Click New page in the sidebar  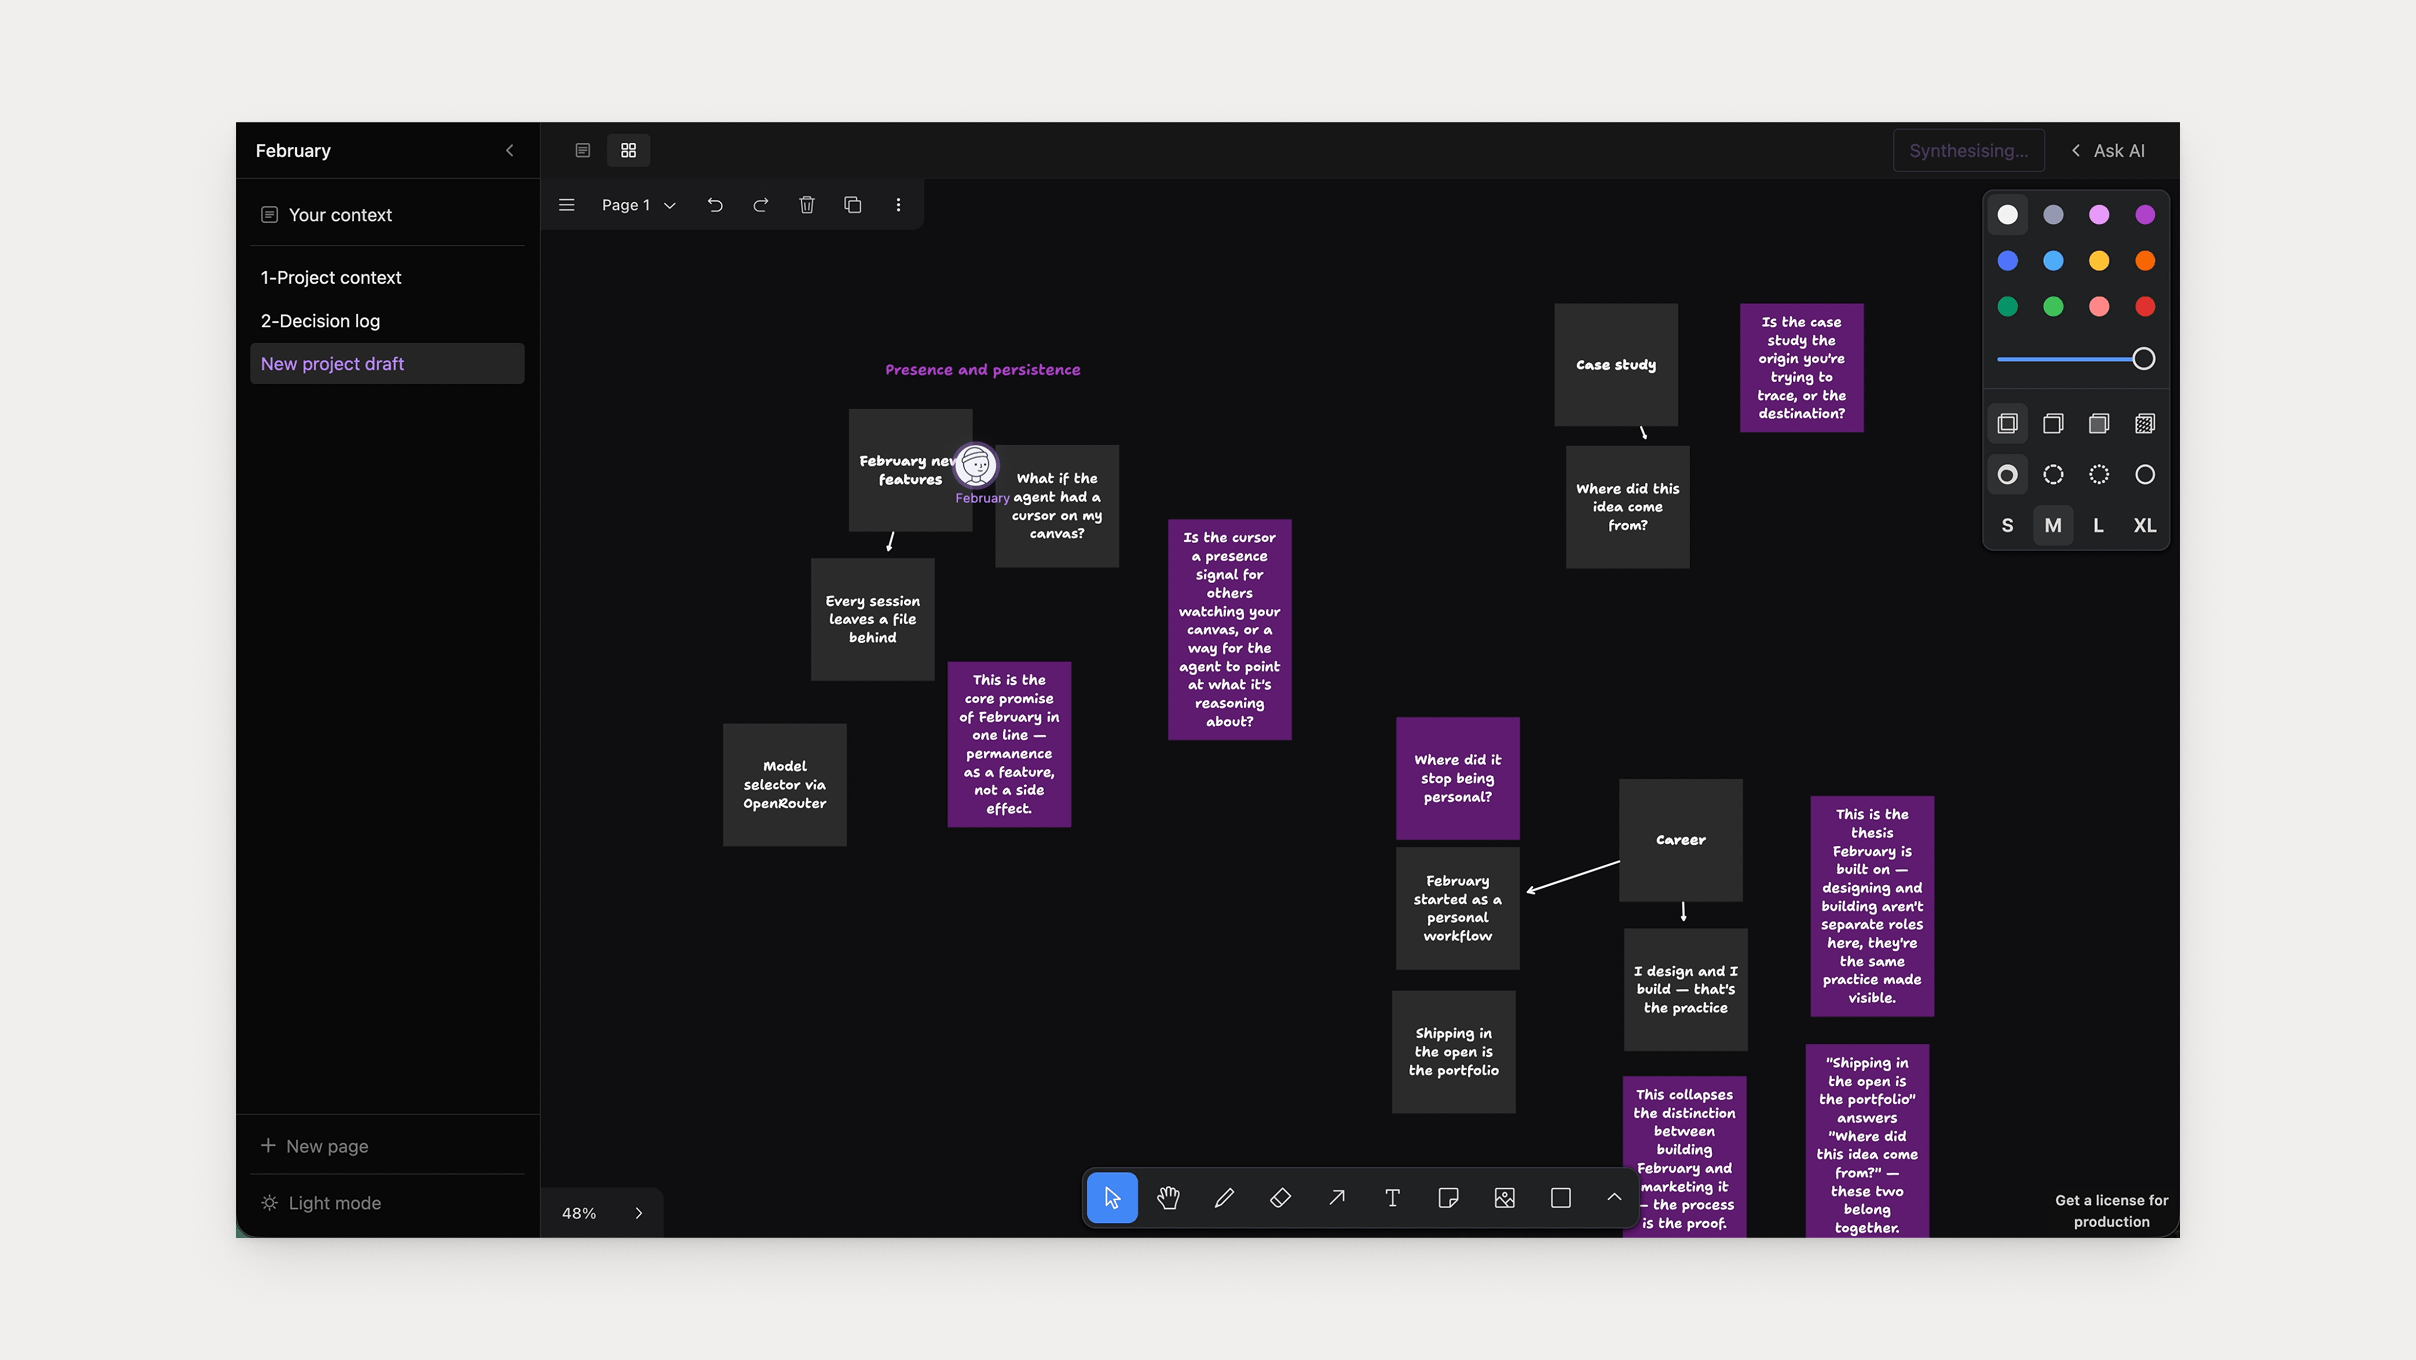327,1145
